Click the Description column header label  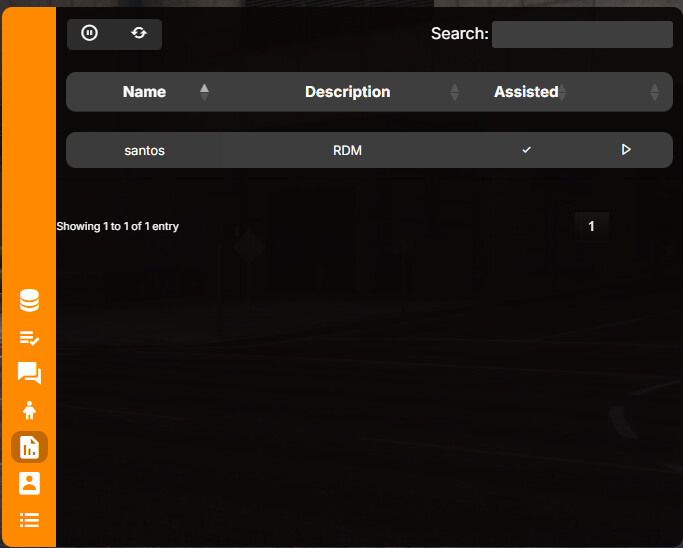[x=348, y=92]
